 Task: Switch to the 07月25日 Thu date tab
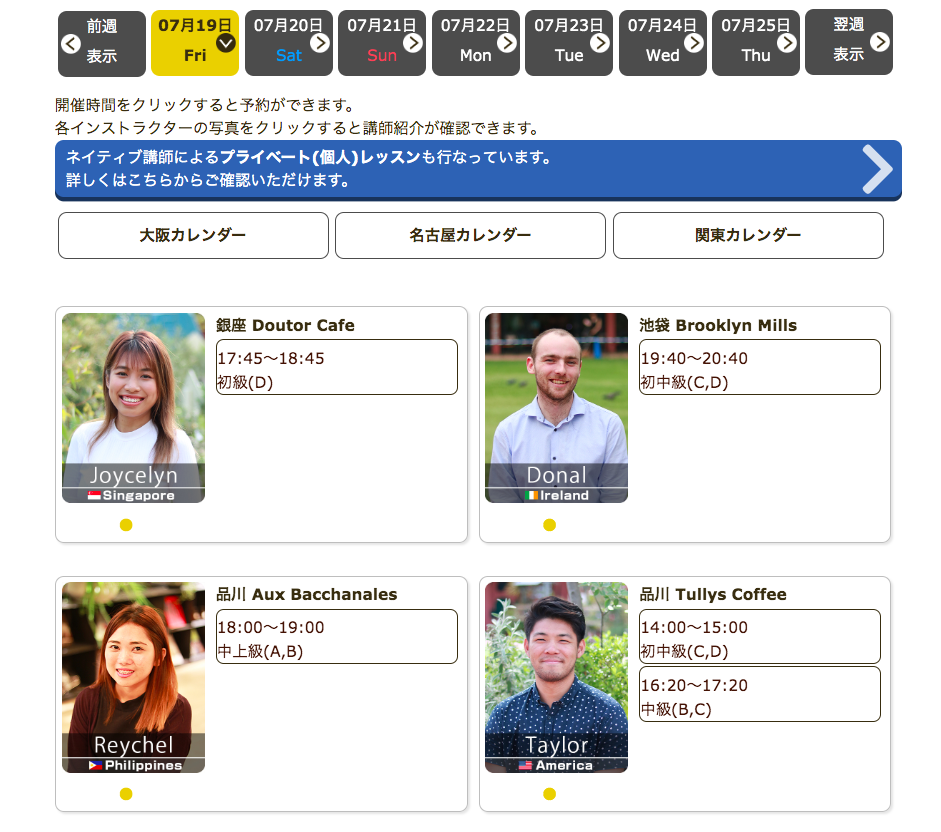point(755,43)
